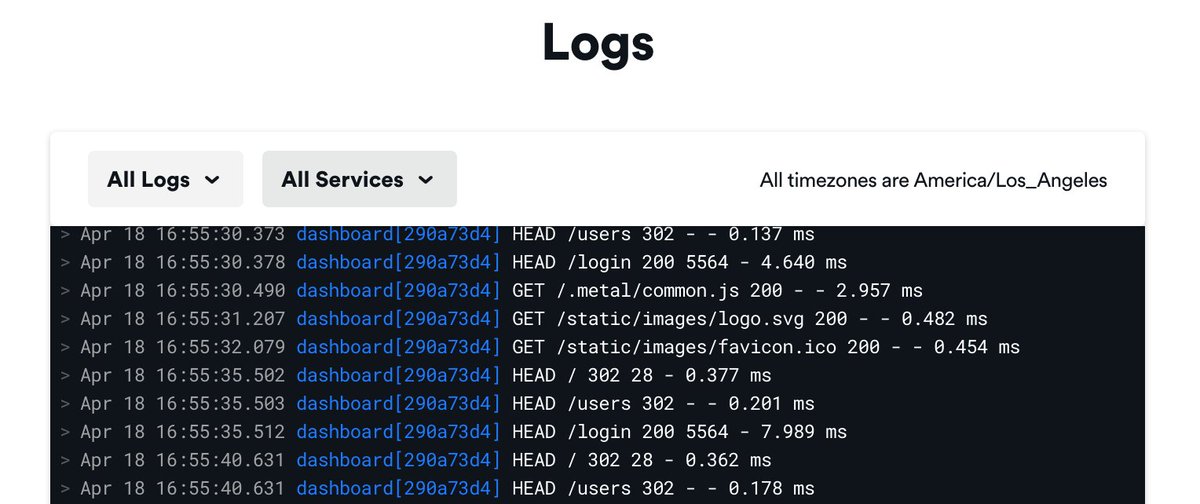Click the HEAD /login 7.989 ms log line
The height and width of the screenshot is (504, 1200).
pos(453,432)
